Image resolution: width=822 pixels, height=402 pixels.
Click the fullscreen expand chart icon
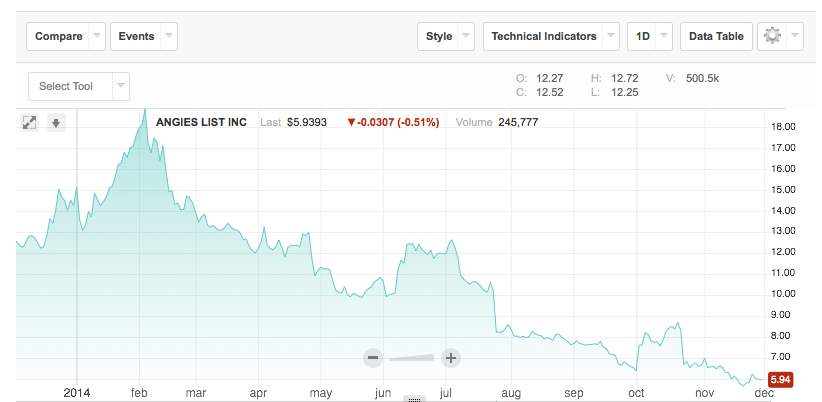(x=30, y=122)
